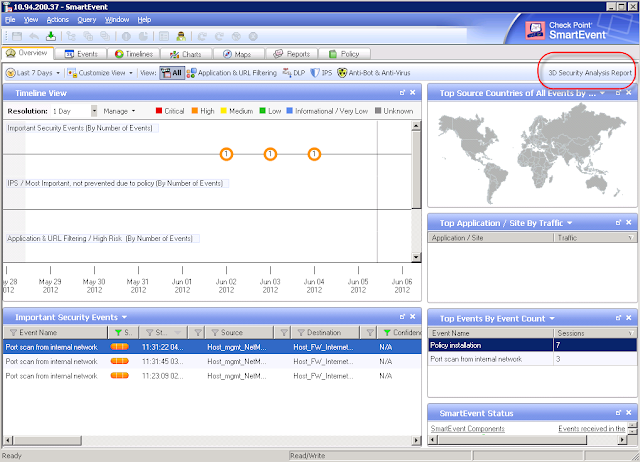Open the Top Source Countries panel title dropdown
Viewport: 640px width, 462px height.
[602, 93]
